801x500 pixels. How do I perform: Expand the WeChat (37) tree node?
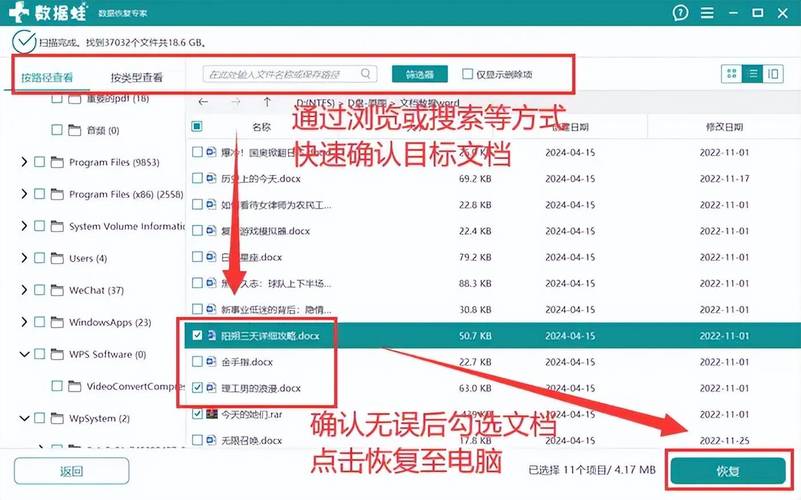coord(24,290)
